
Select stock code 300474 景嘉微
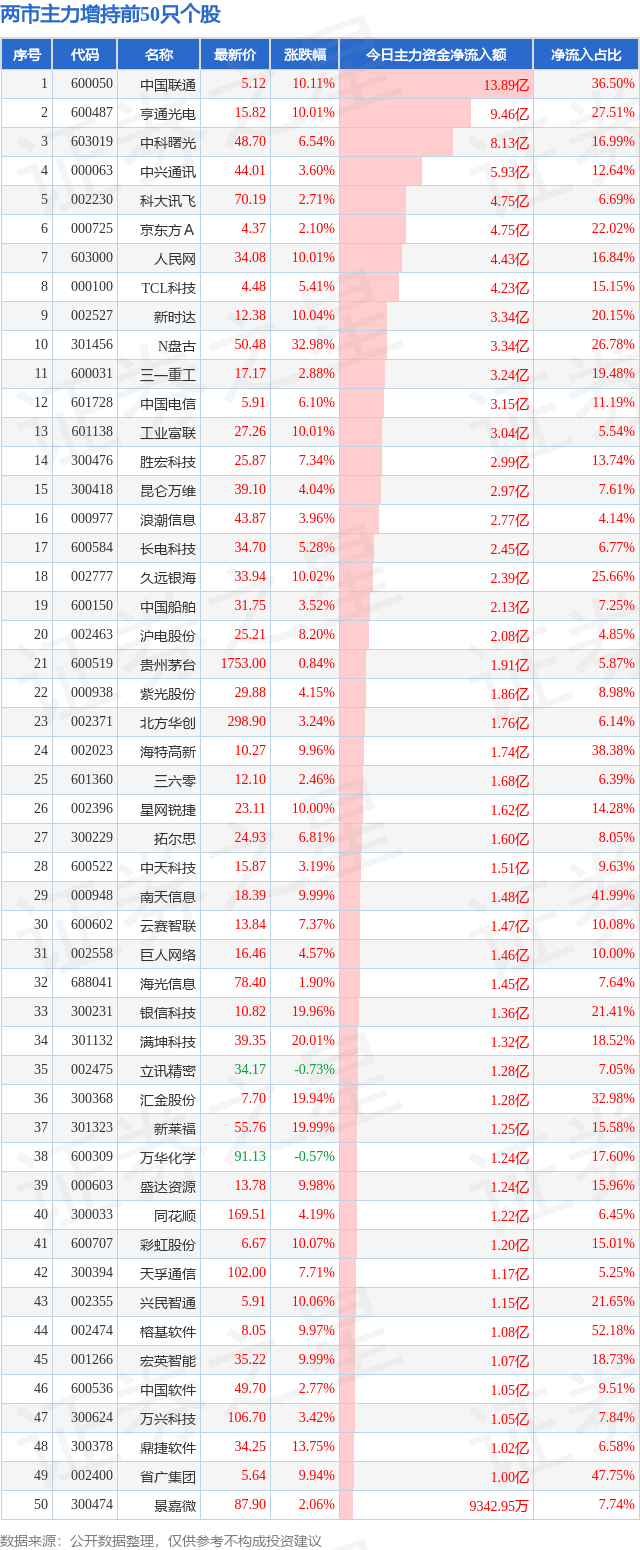(x=92, y=1504)
